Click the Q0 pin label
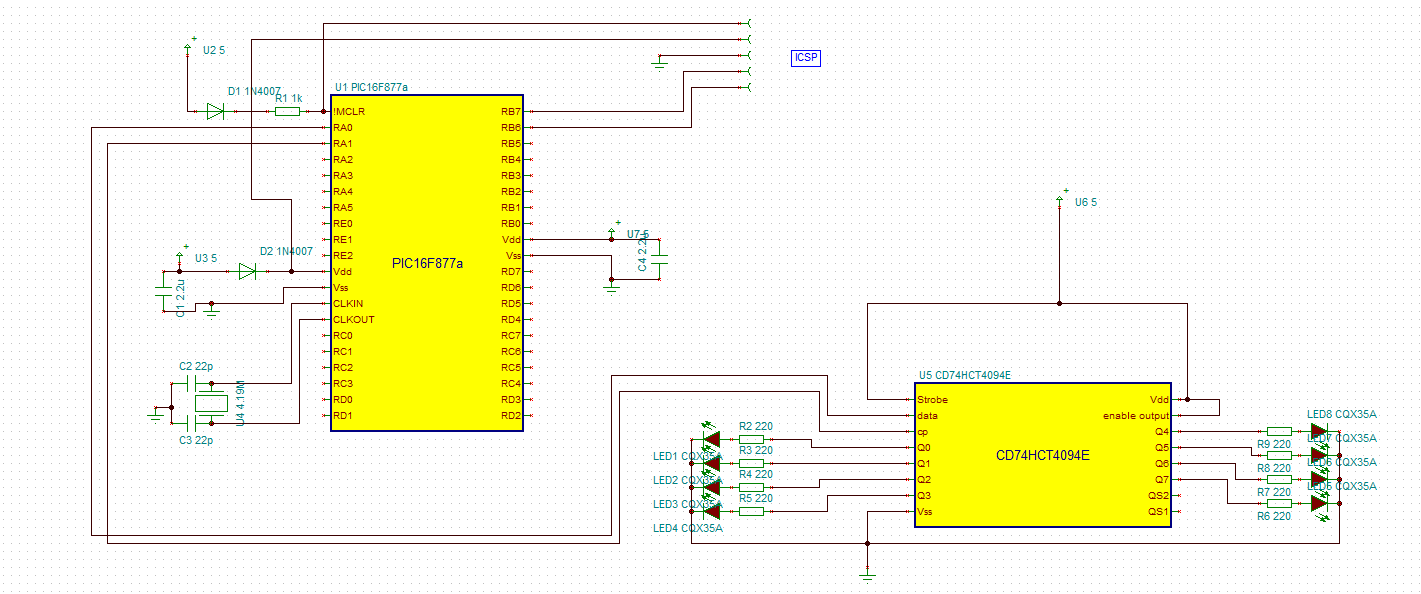Image resolution: width=1421 pixels, height=594 pixels. point(924,448)
